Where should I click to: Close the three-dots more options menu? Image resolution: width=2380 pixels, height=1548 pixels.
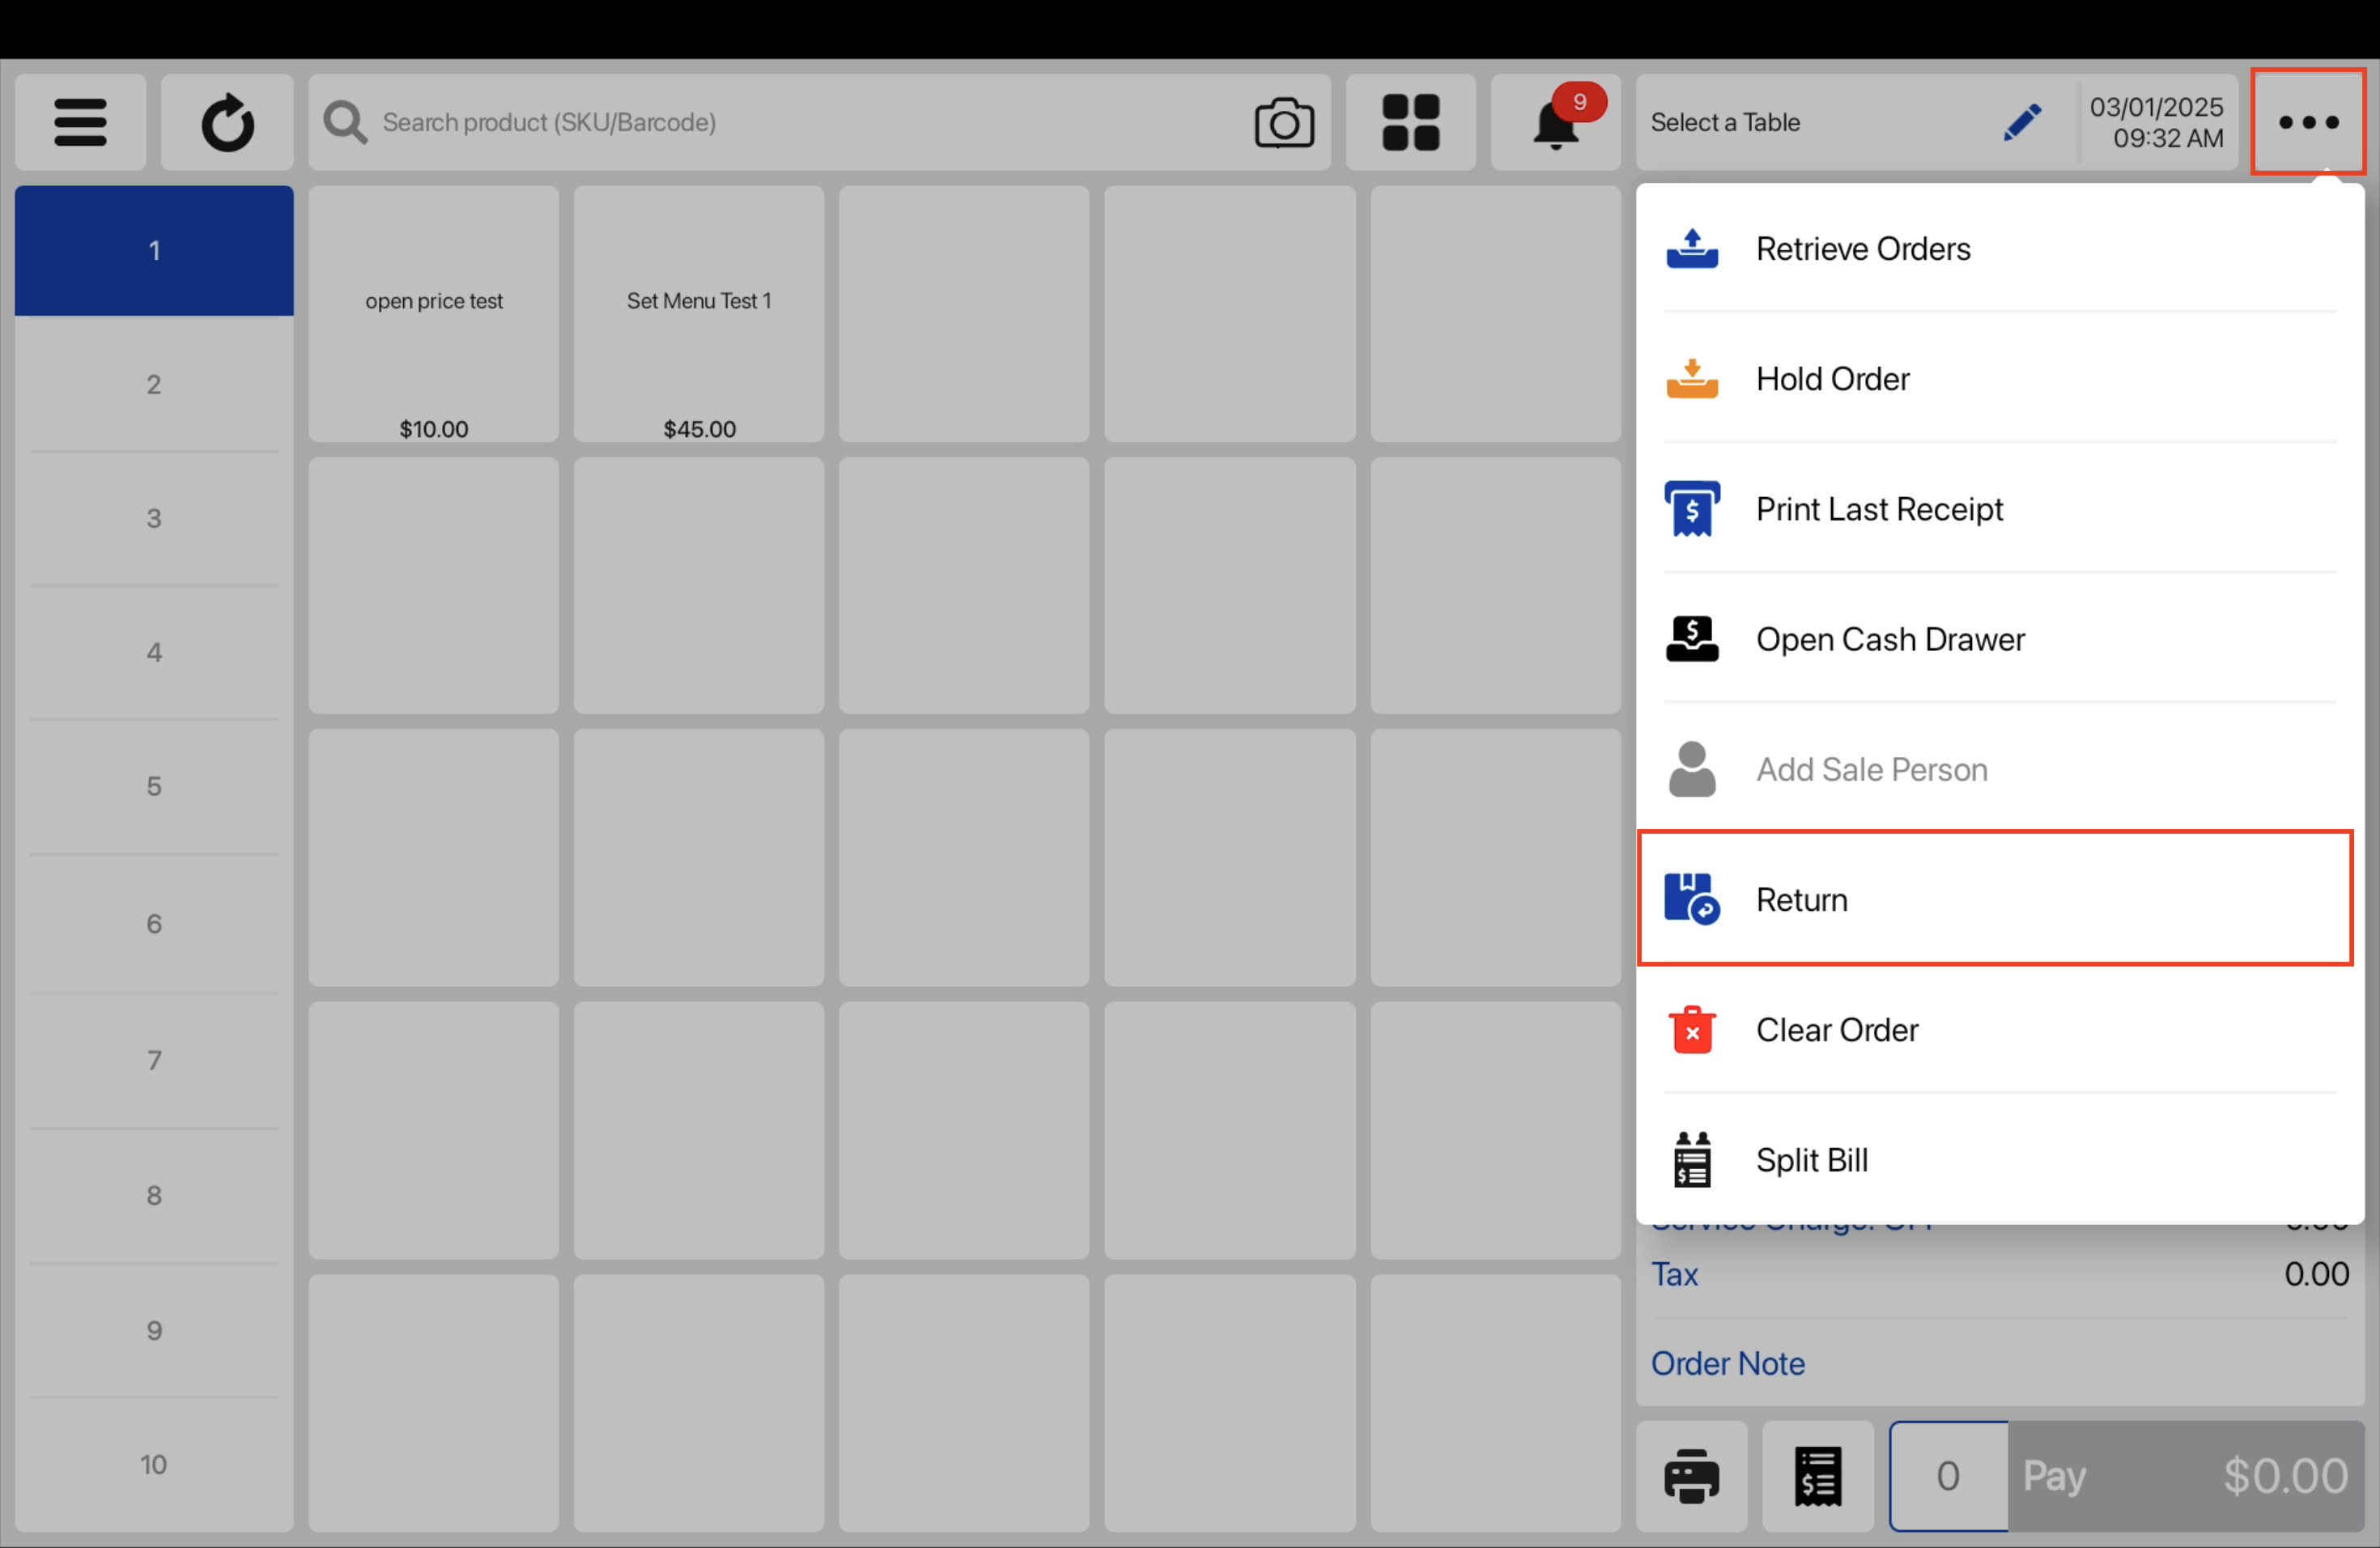tap(2307, 122)
